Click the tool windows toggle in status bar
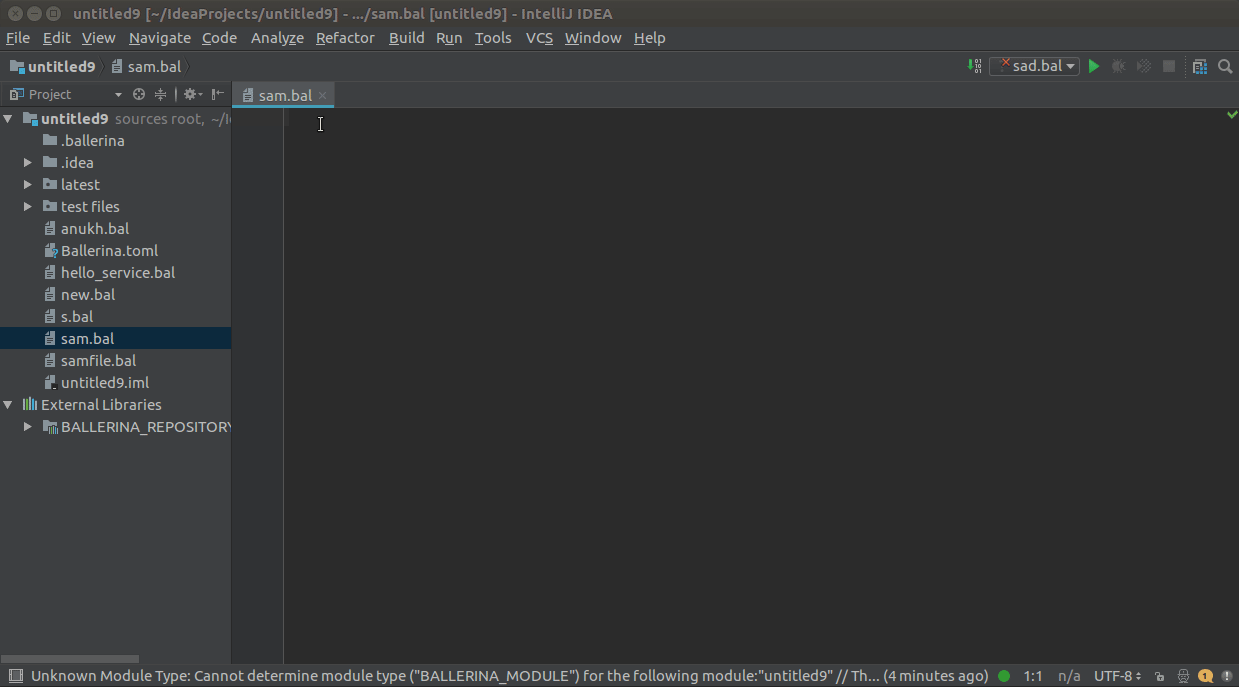Screen dimensions: 1239x687 (x=15, y=676)
